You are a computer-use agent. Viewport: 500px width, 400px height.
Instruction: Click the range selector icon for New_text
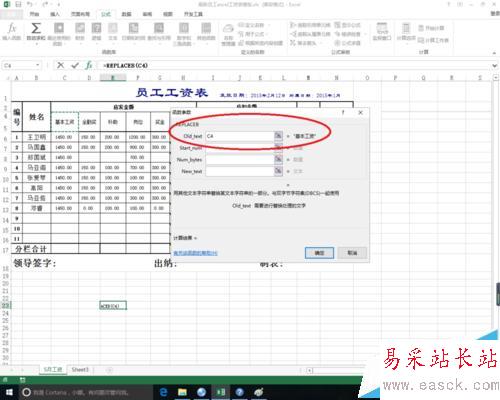click(278, 171)
